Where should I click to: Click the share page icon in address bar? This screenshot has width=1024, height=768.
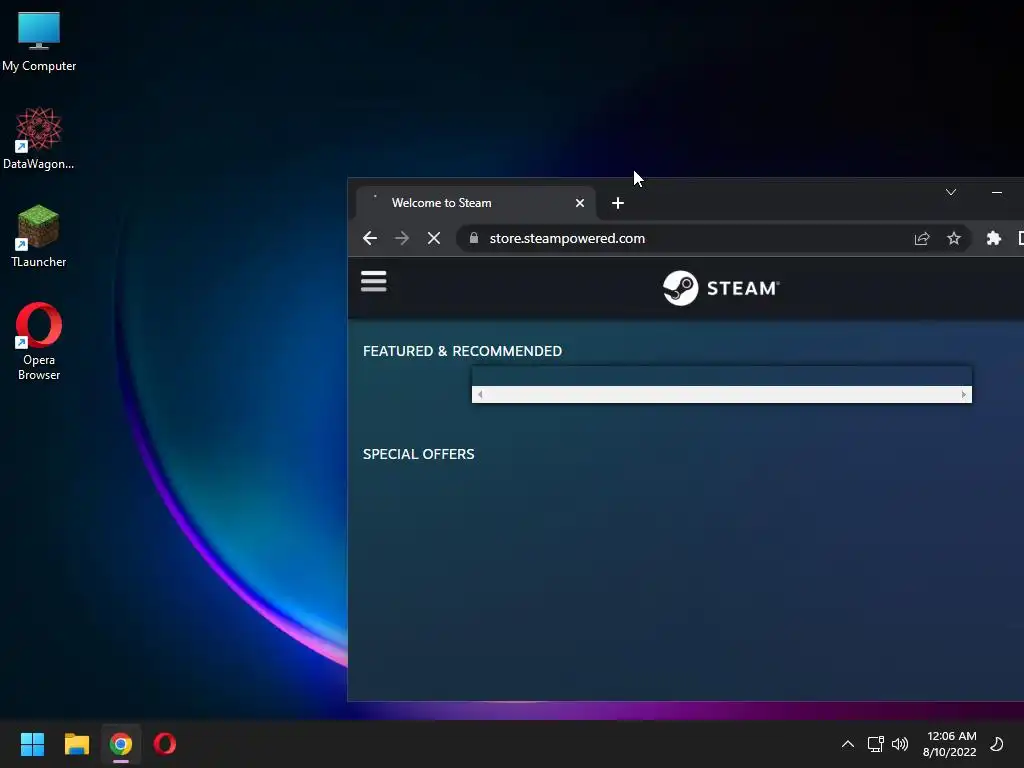pos(921,238)
